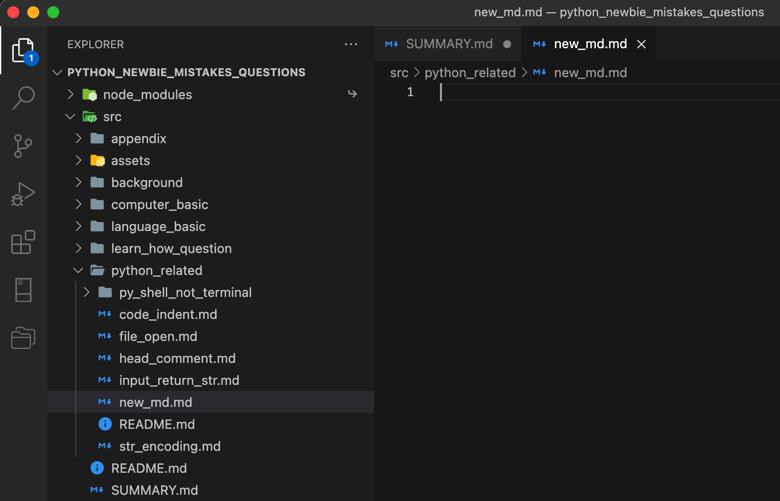Screen dimensions: 780x501
Task: Close the new_md.md tab
Action: 642,44
